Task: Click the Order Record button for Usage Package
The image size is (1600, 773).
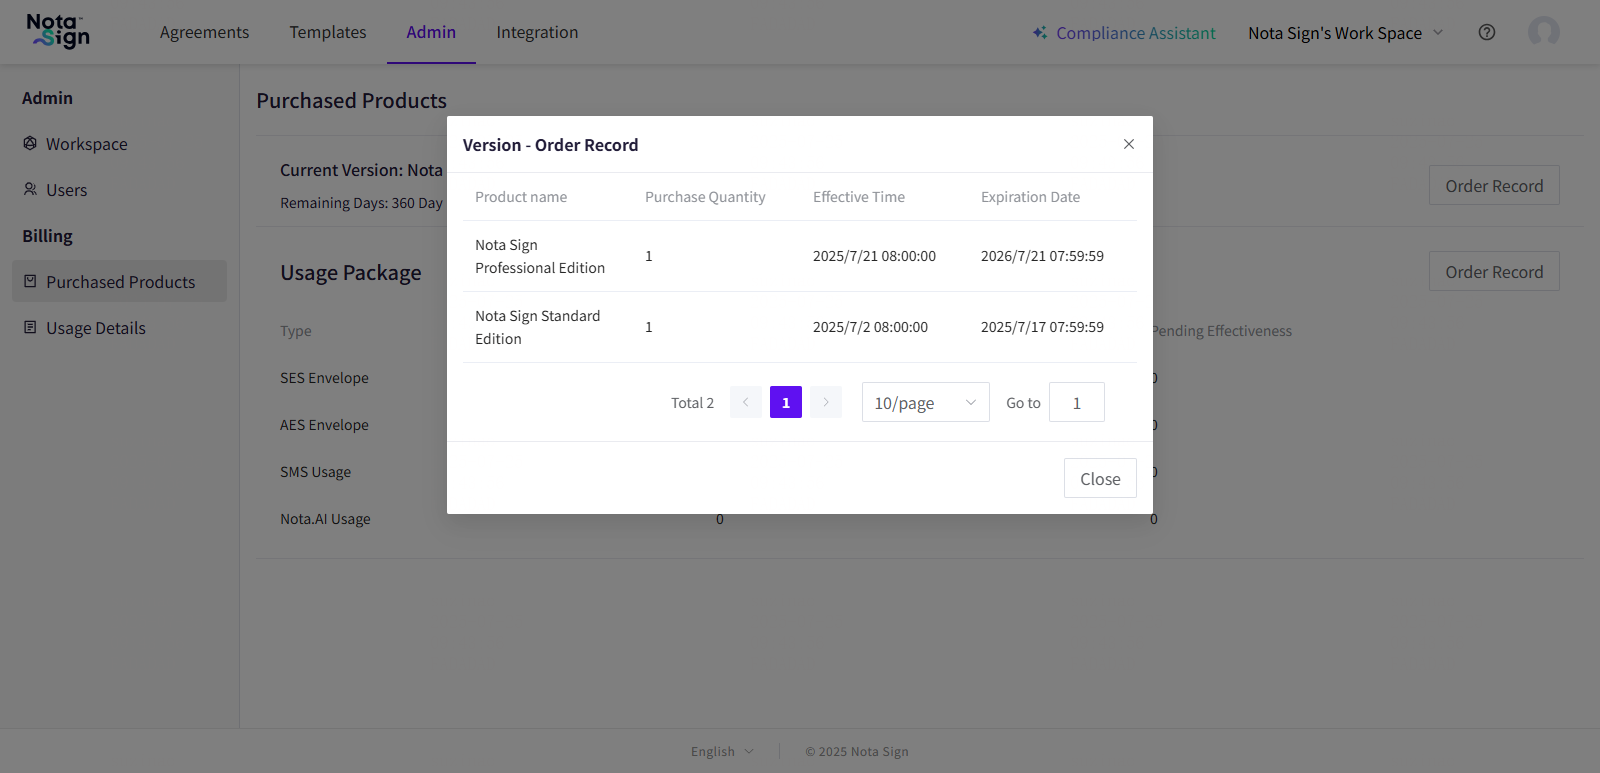Action: pos(1494,272)
